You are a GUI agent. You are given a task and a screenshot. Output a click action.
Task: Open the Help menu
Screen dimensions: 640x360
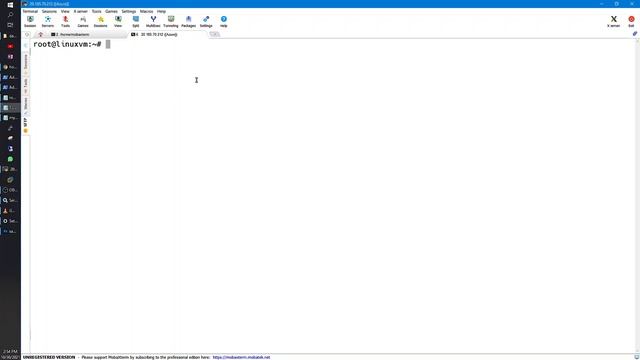click(161, 11)
